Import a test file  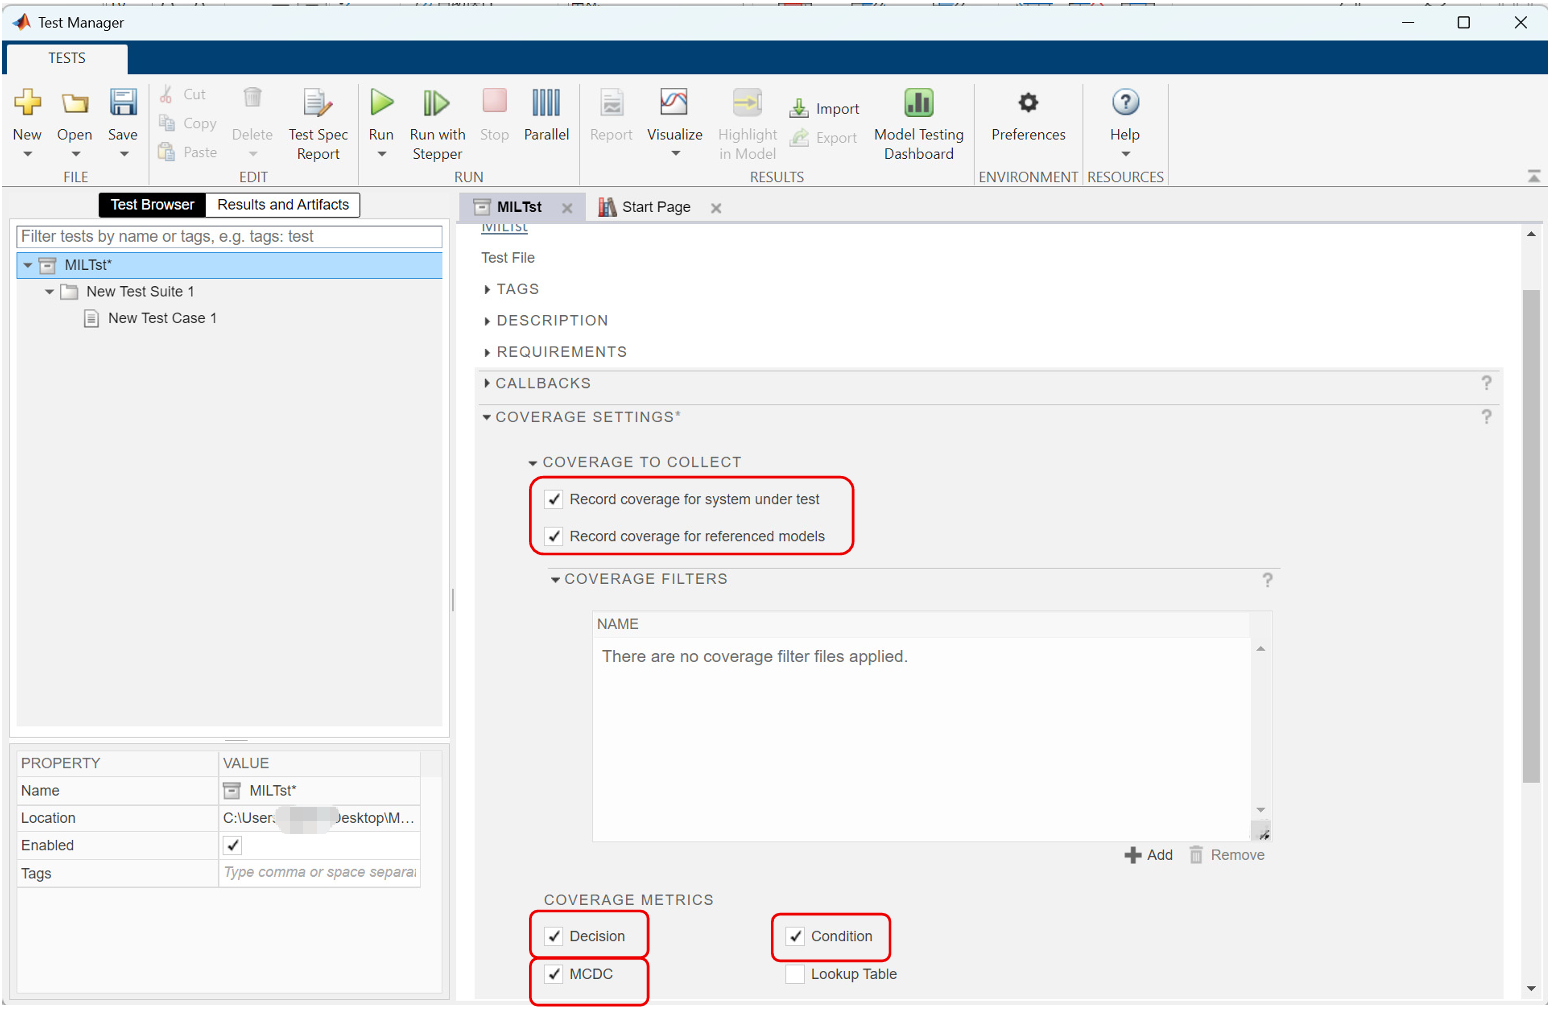pyautogui.click(x=824, y=107)
